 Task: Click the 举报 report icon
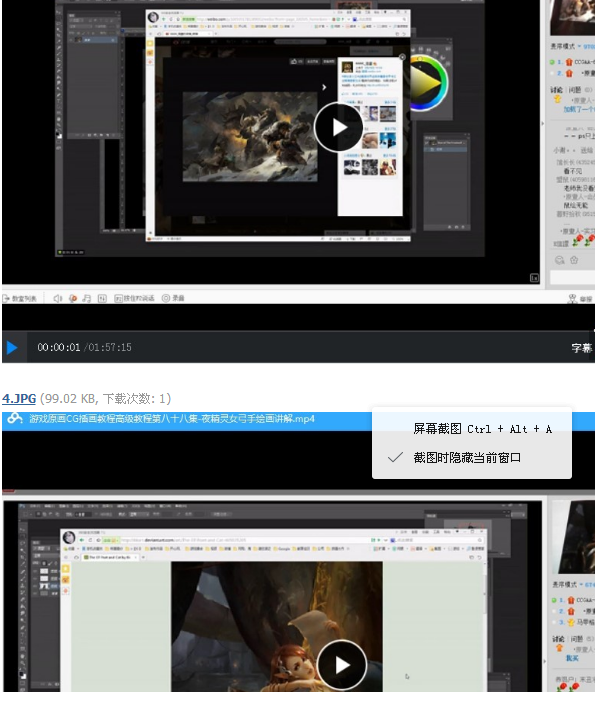point(580,299)
